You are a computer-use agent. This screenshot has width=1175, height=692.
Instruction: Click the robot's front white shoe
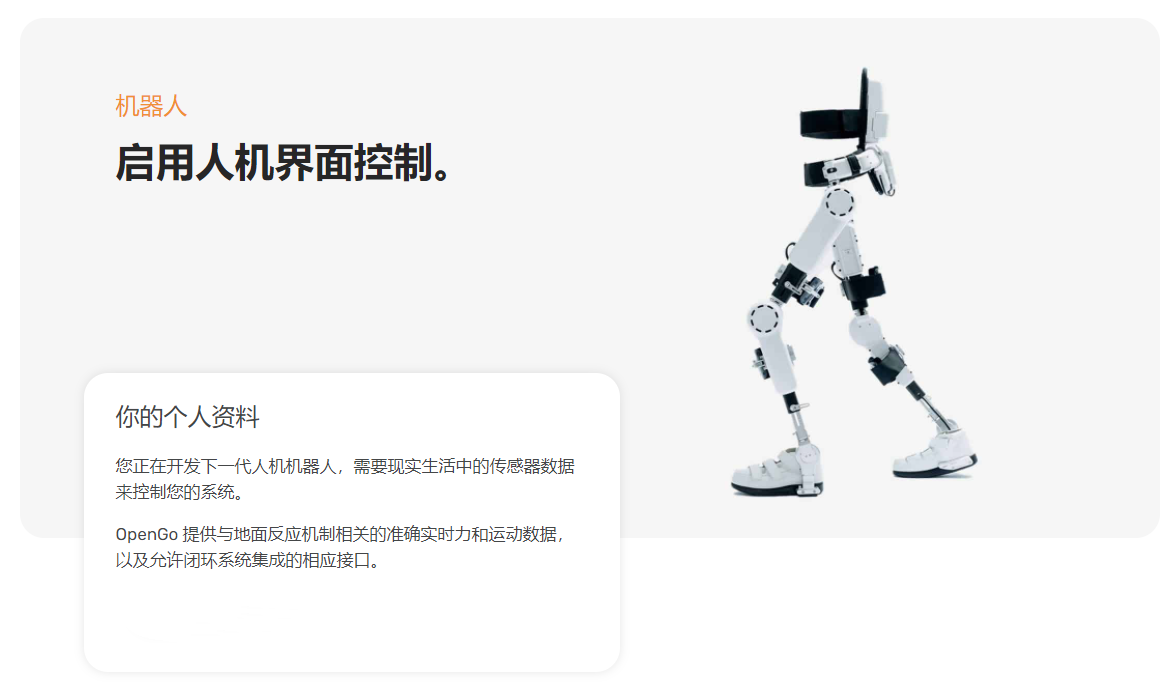pyautogui.click(x=776, y=471)
